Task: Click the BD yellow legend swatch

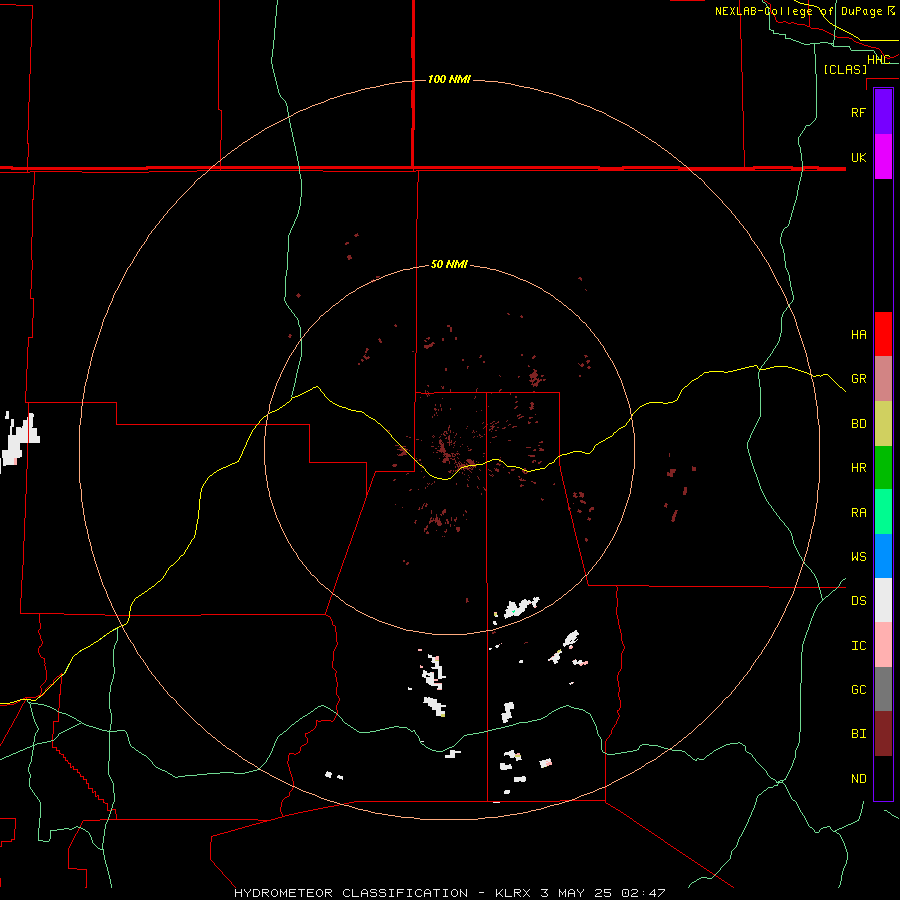Action: tap(883, 424)
